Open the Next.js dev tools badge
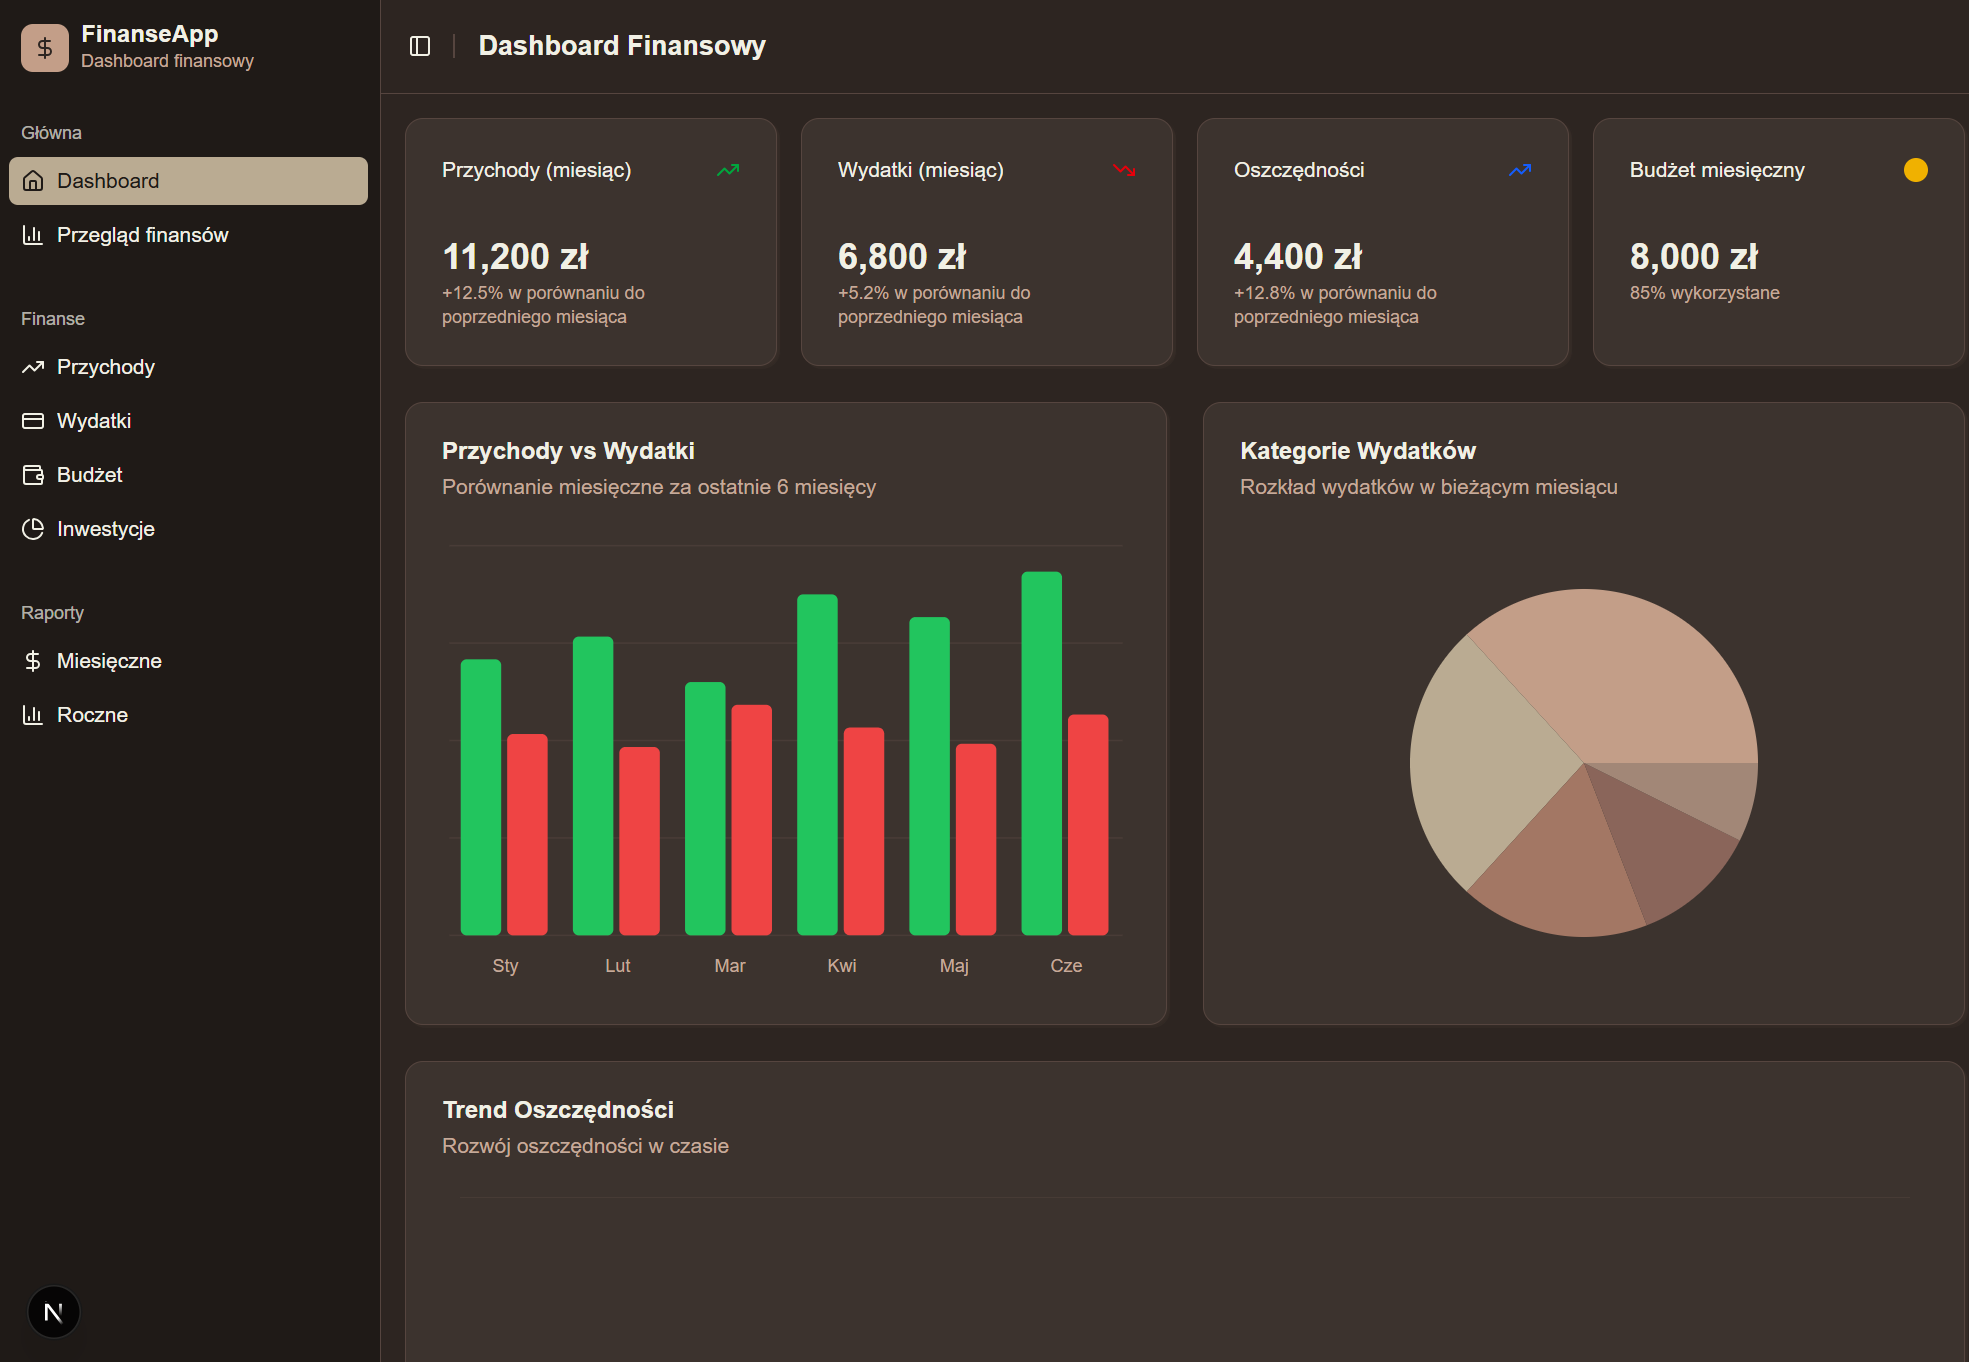The image size is (1969, 1362). click(x=53, y=1312)
